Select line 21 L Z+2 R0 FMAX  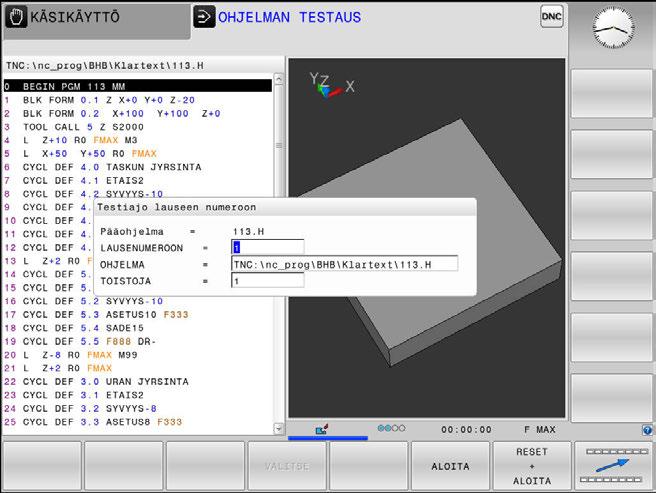tap(138, 368)
